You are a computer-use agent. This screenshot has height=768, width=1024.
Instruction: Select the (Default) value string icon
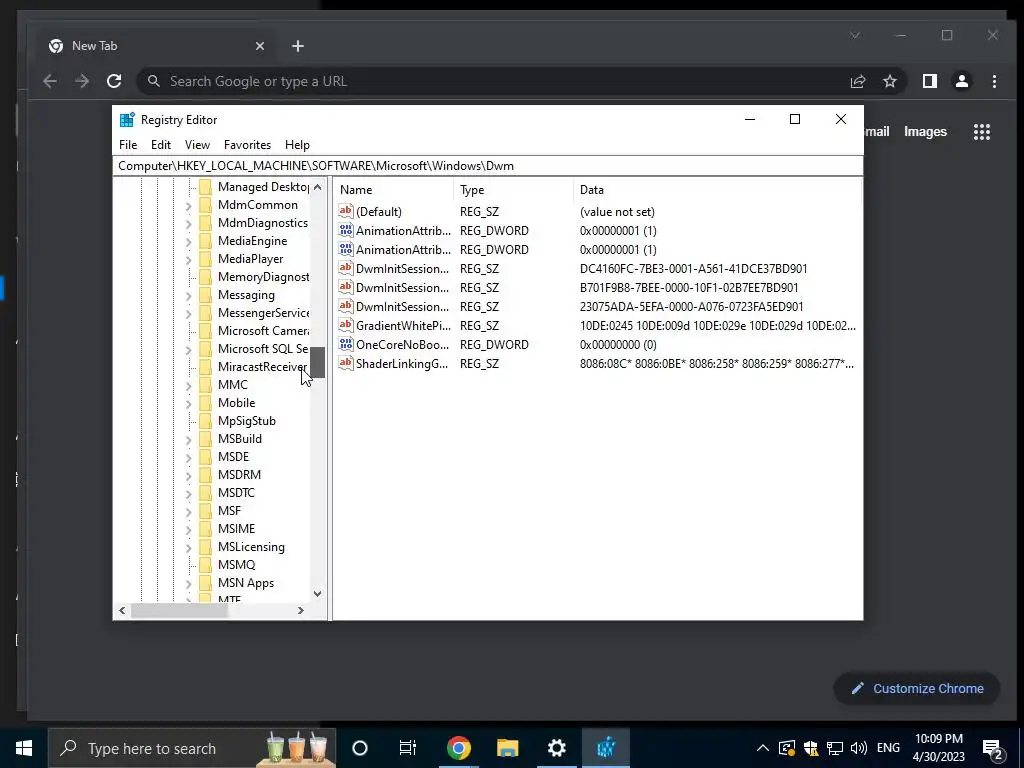click(345, 211)
